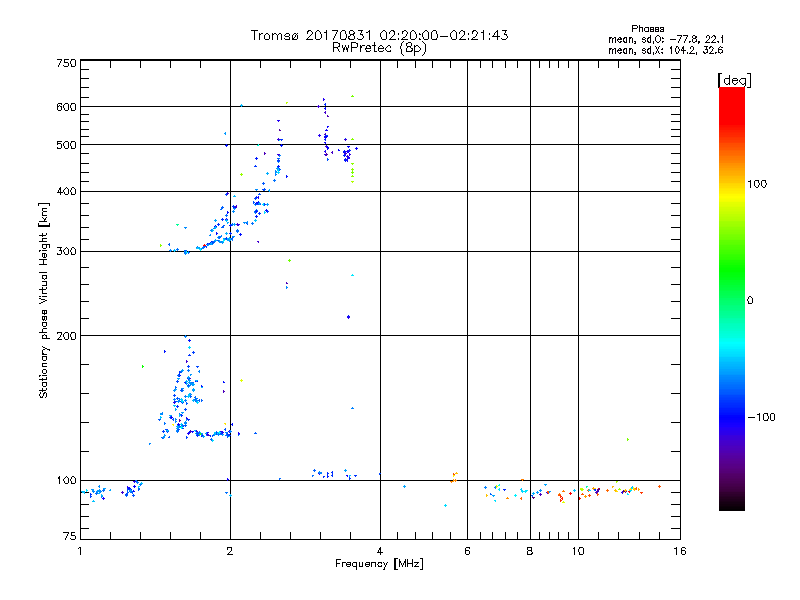Image resolution: width=800 pixels, height=600 pixels.
Task: Click the y-axis tick label '75'
Action: [70, 536]
